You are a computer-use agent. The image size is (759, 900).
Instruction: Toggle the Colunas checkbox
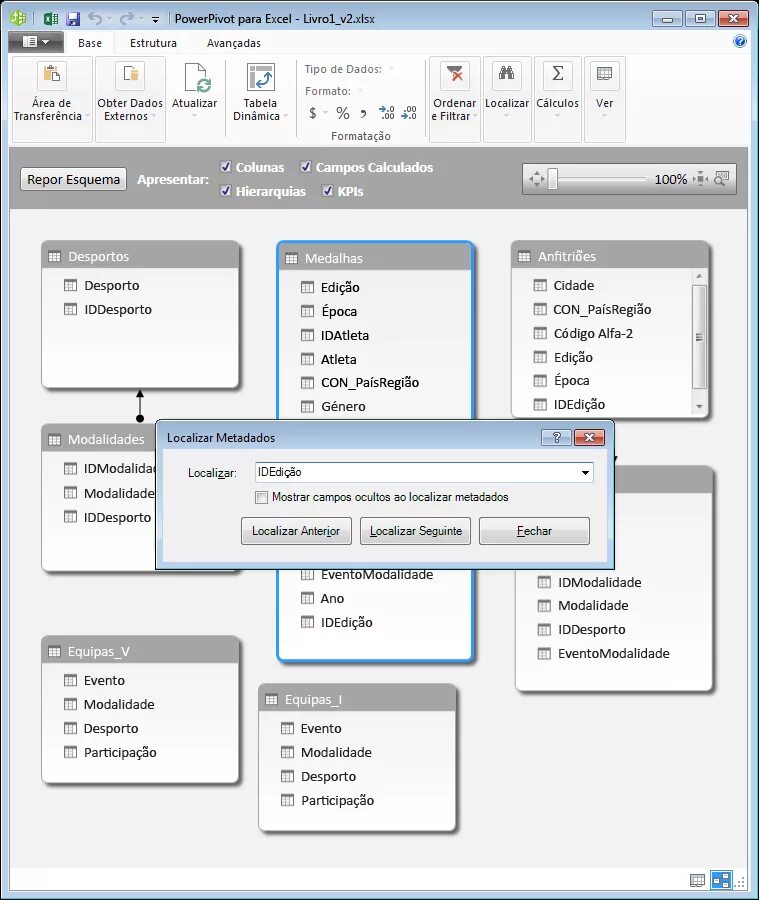point(226,167)
